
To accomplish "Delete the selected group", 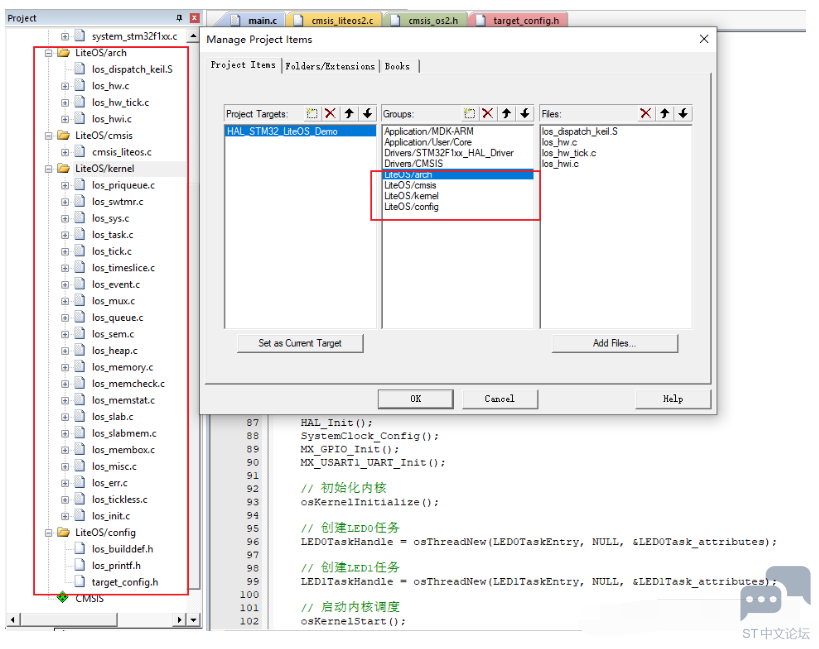I will click(x=488, y=113).
